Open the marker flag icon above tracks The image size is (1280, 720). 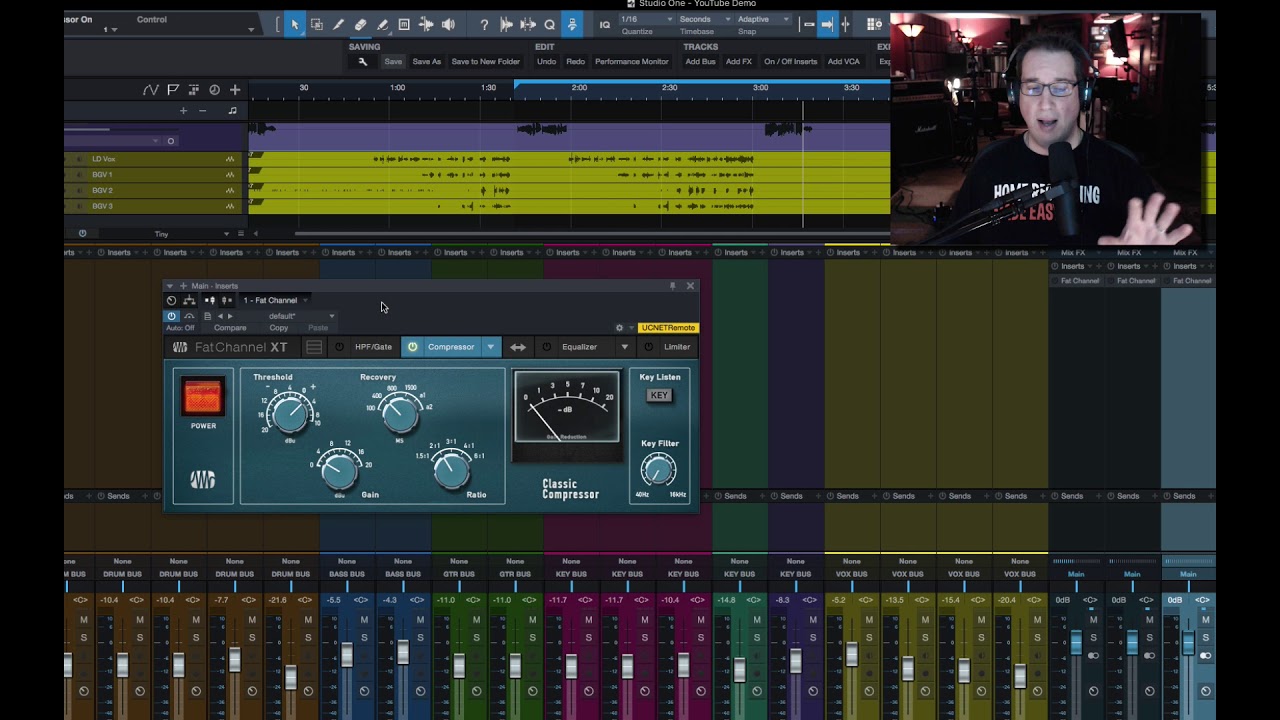point(173,89)
